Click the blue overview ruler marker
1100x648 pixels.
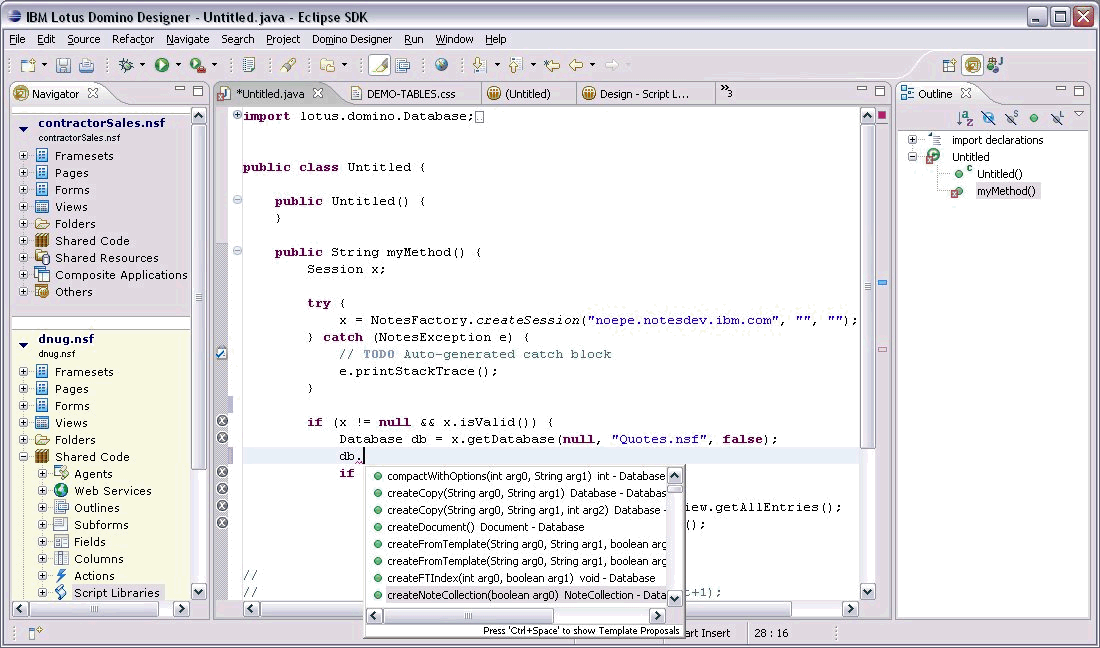click(883, 283)
